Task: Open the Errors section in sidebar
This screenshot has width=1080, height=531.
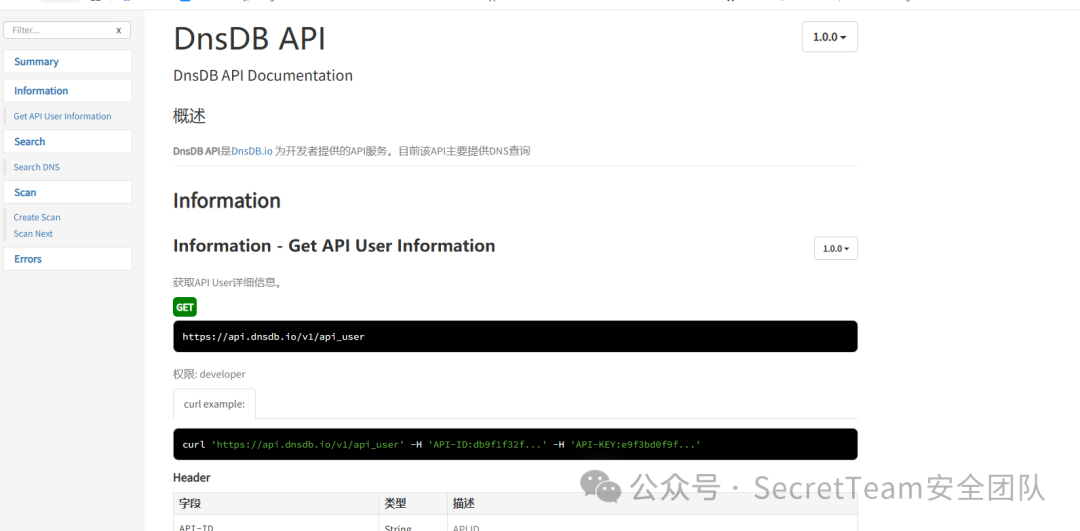Action: click(x=68, y=259)
